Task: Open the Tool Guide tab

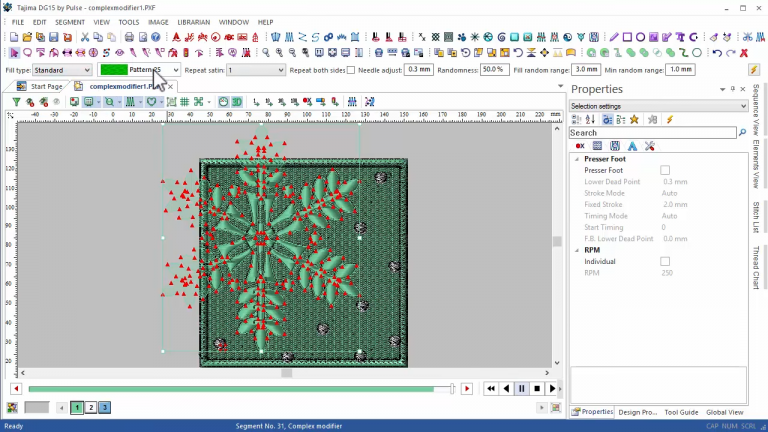Action: [681, 412]
